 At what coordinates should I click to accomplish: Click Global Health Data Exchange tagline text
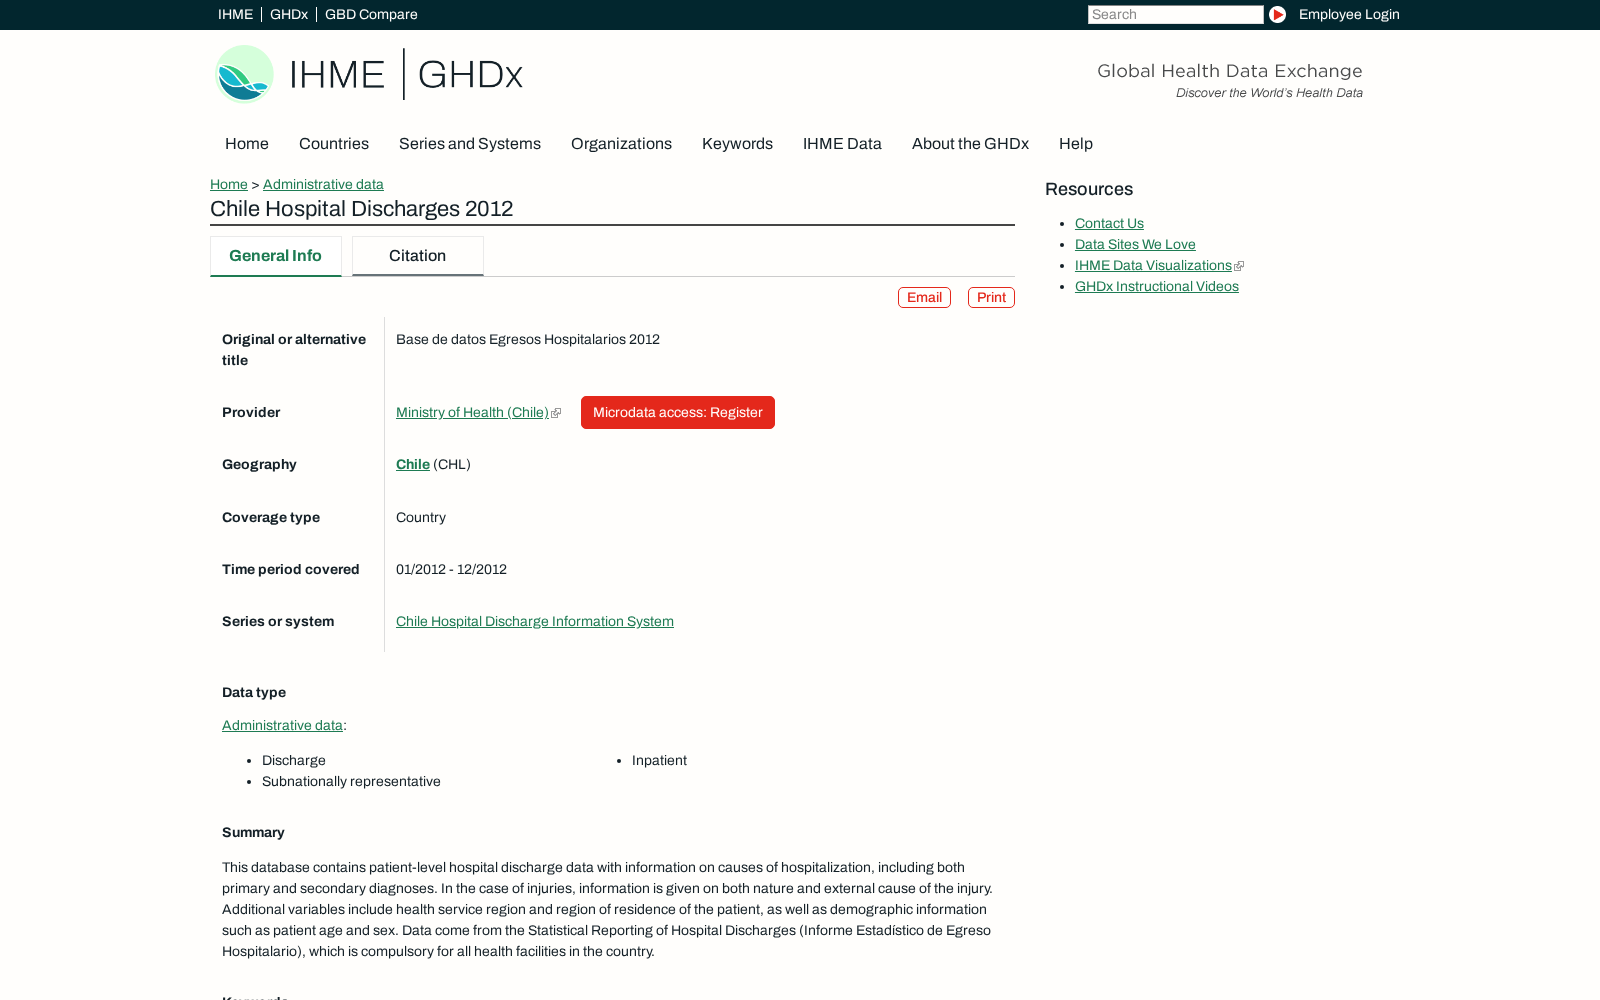pos(1229,71)
